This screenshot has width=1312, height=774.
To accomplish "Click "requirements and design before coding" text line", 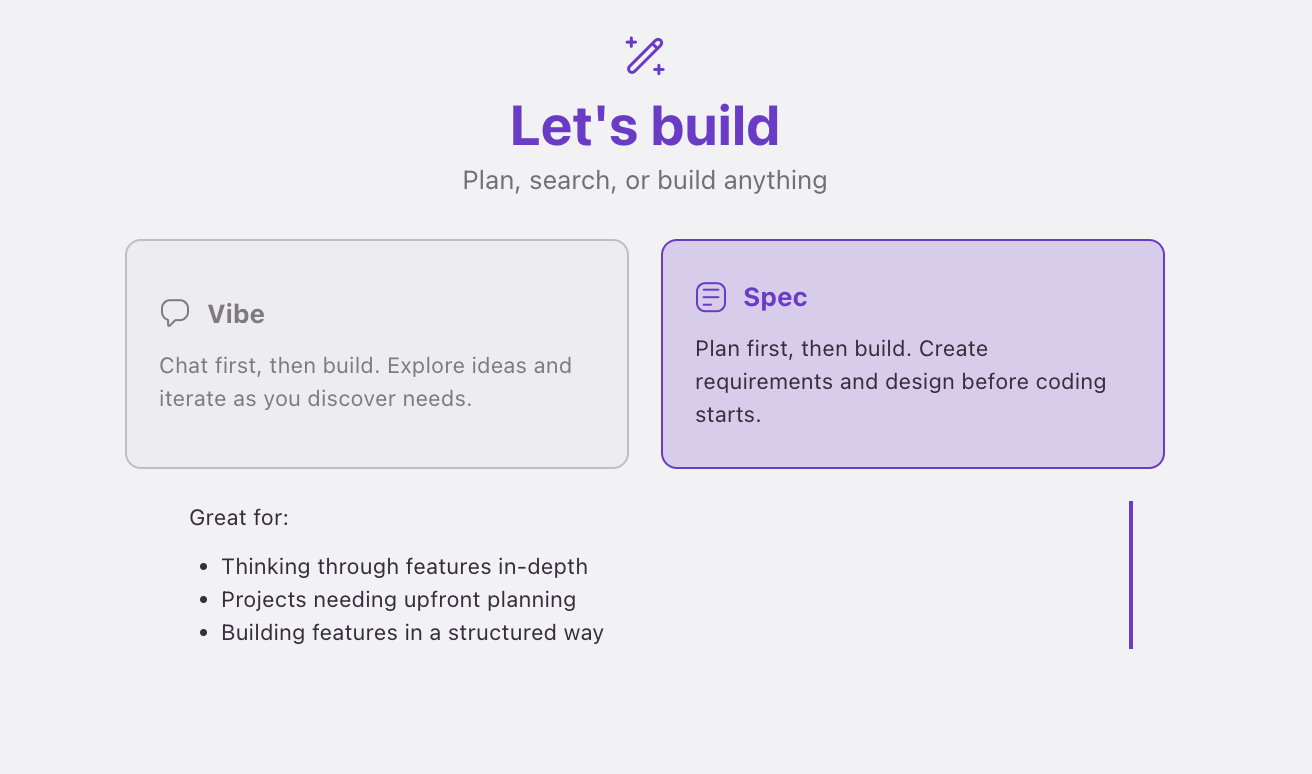I will (901, 382).
